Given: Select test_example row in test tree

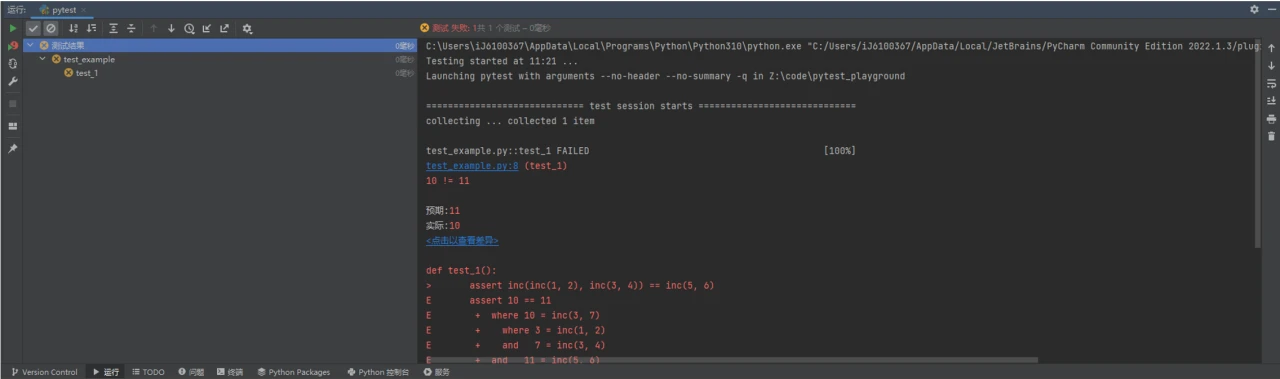Looking at the screenshot, I should 220,59.
